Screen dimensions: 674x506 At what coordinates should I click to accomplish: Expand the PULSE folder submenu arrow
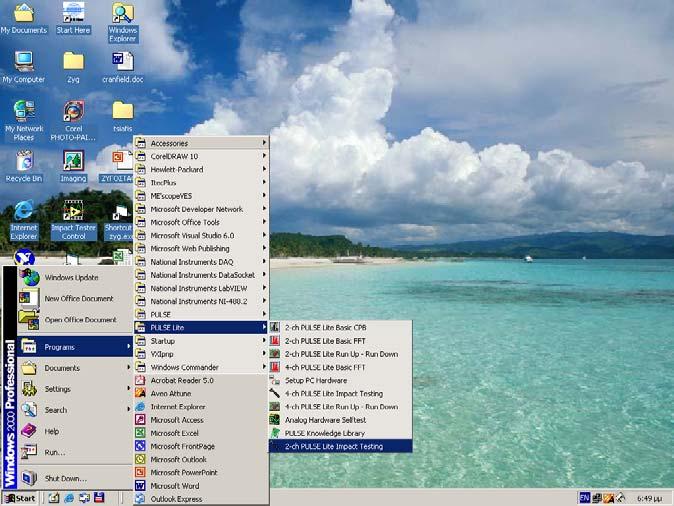(x=264, y=314)
